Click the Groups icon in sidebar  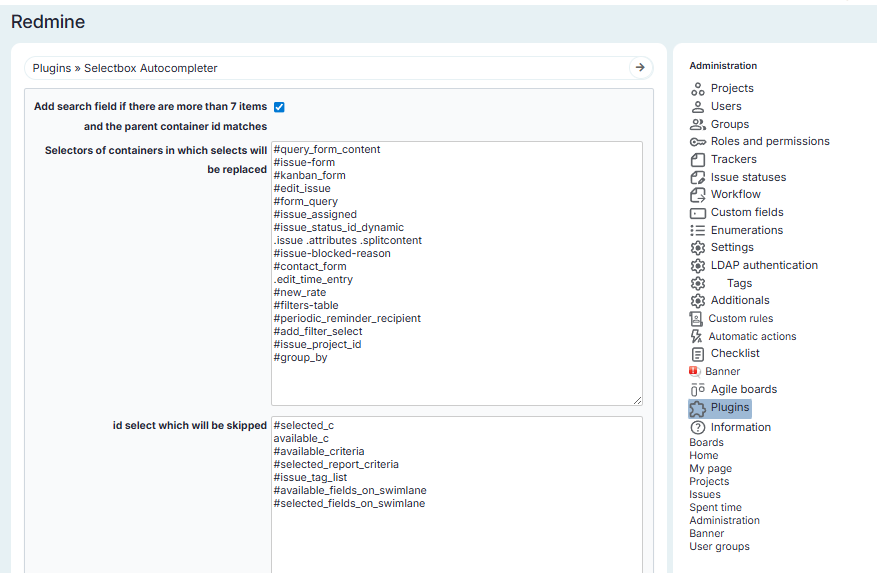pos(698,125)
